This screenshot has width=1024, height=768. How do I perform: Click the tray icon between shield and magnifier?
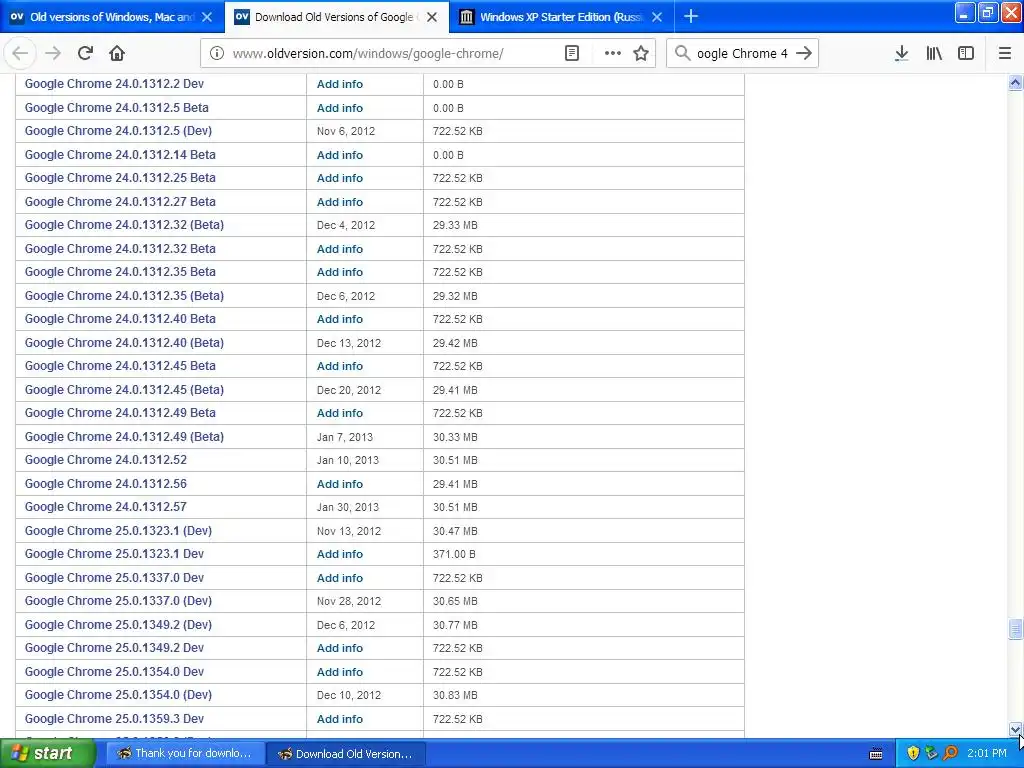[932, 754]
